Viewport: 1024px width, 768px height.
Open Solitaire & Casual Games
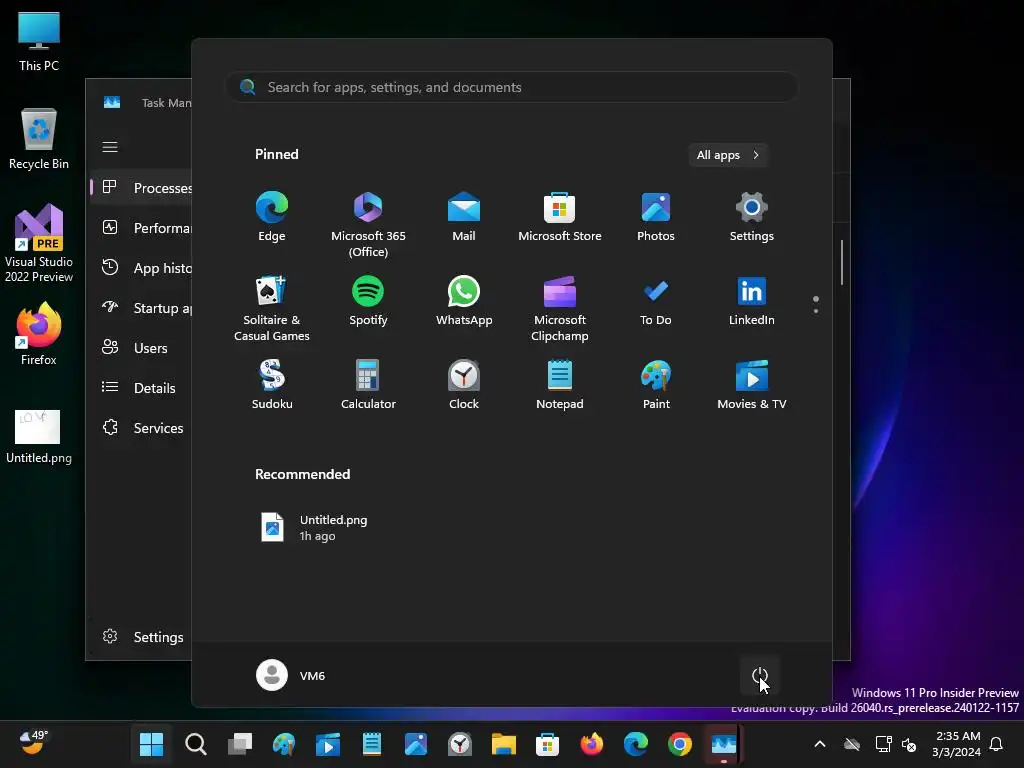point(272,308)
